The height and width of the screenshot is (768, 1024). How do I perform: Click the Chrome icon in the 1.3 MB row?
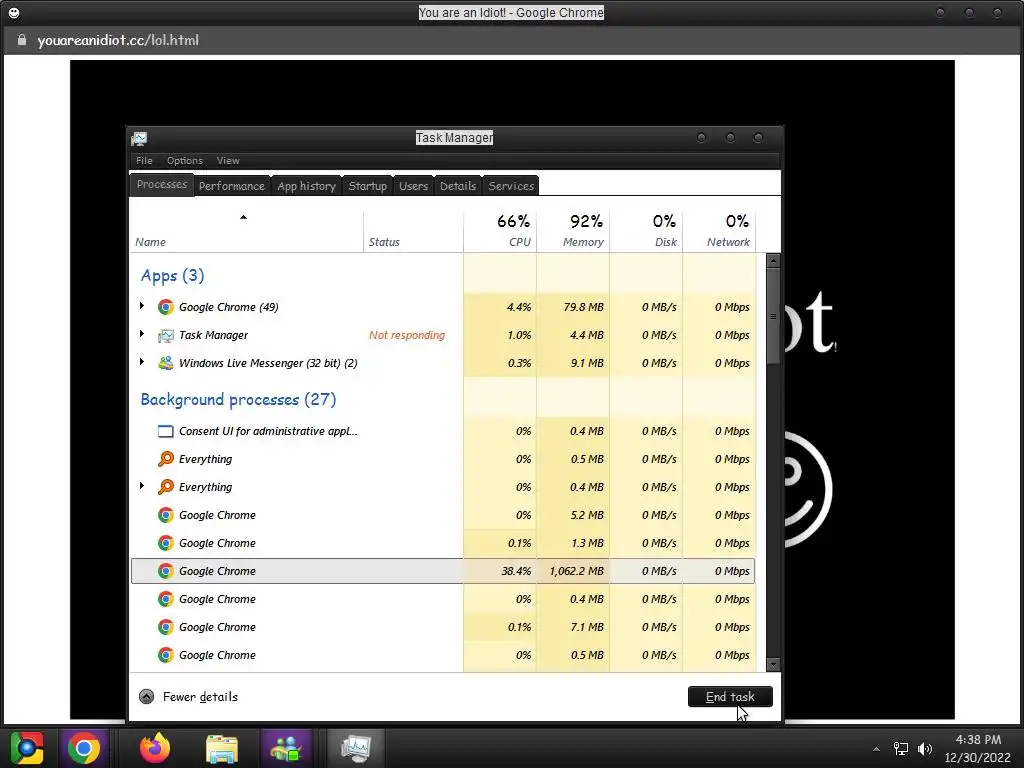tap(166, 543)
